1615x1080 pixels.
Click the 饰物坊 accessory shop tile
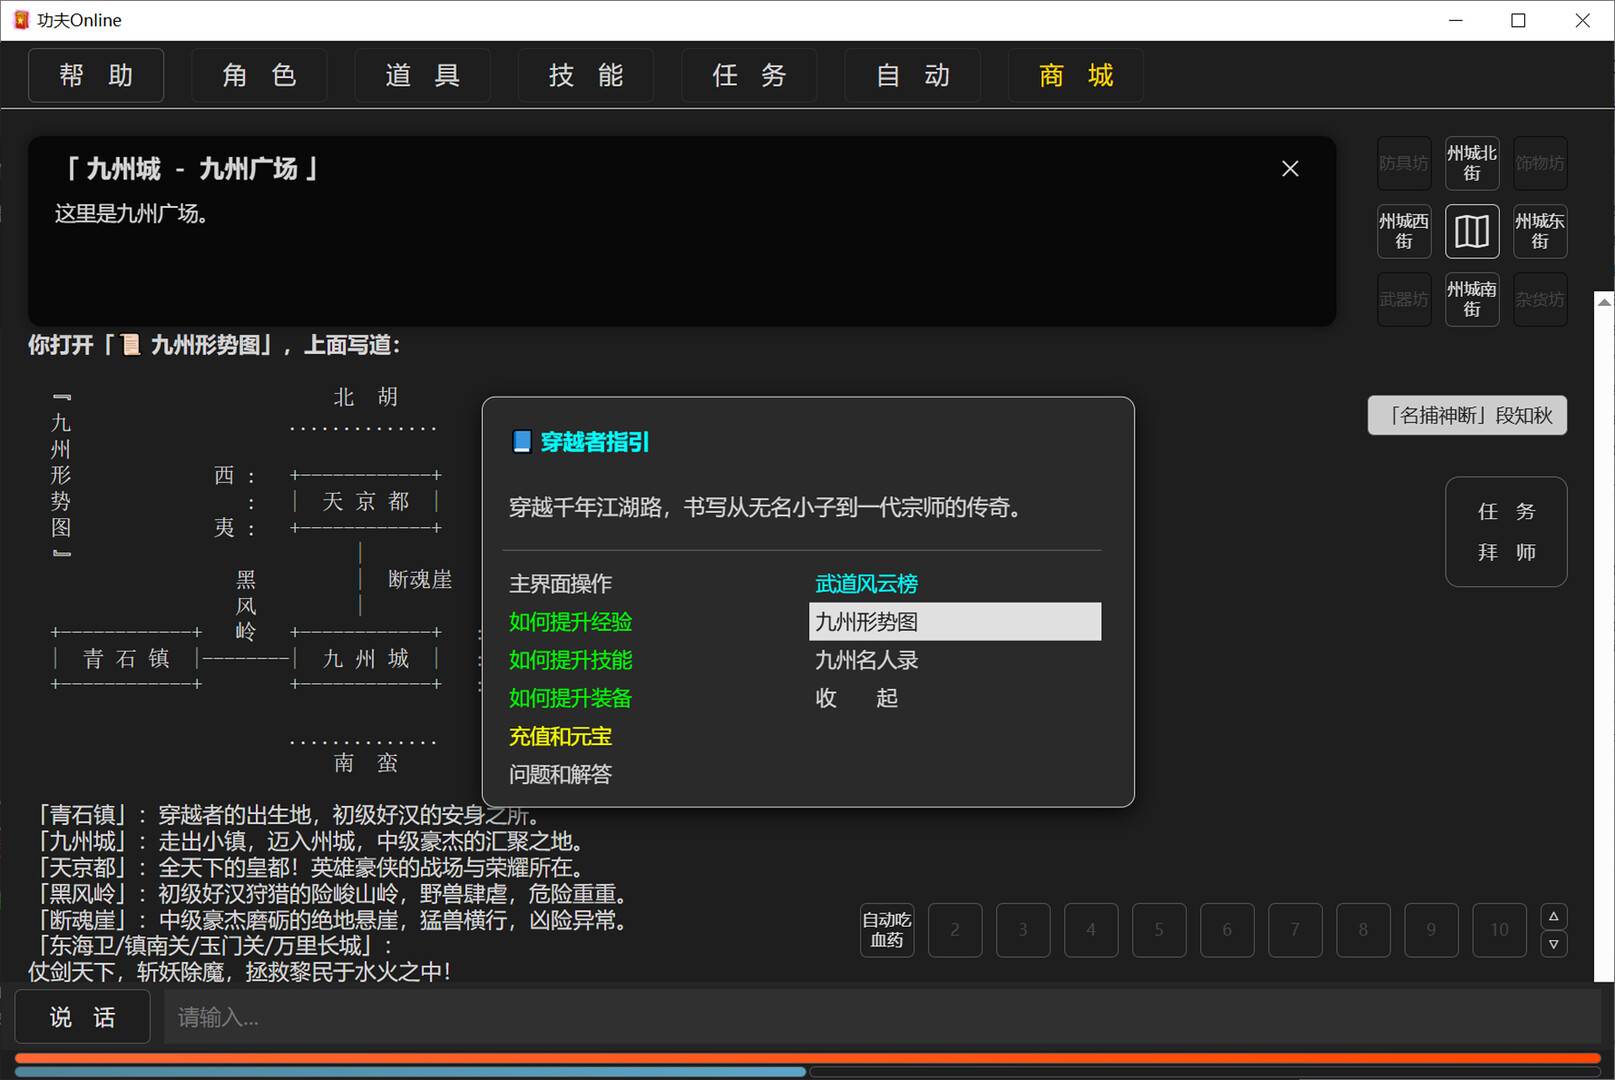coord(1539,163)
